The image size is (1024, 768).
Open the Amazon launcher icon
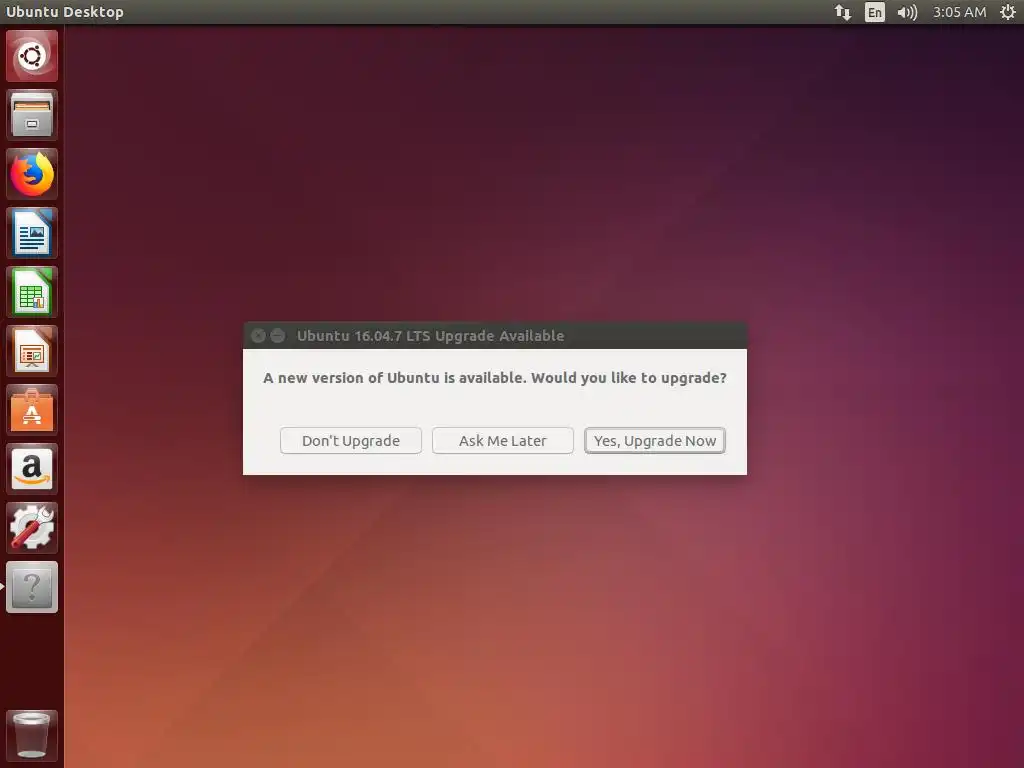tap(31, 469)
